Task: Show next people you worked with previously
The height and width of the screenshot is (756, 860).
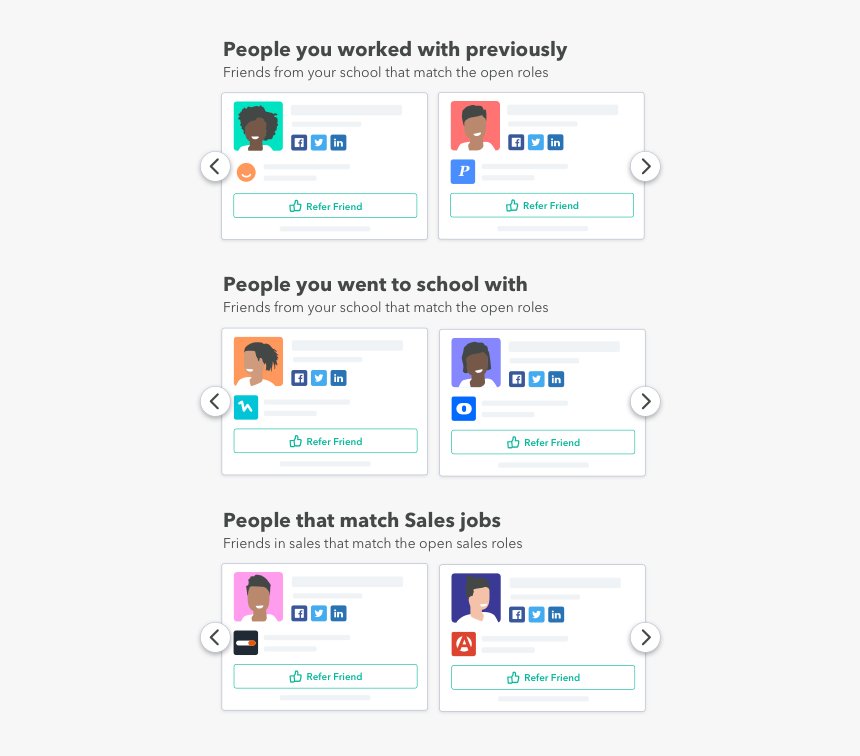Action: [x=645, y=166]
